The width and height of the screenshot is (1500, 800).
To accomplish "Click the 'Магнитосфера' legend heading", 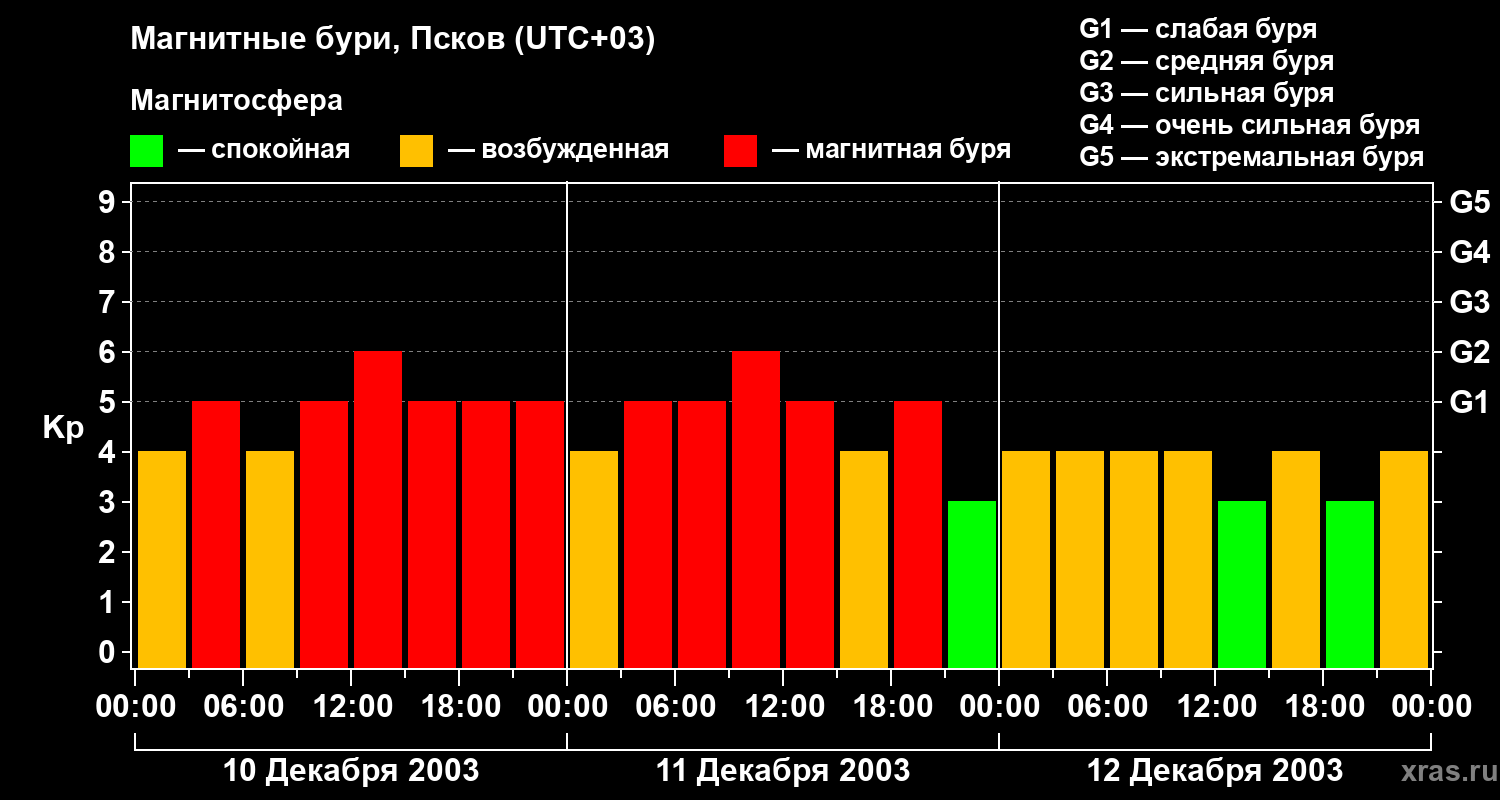I will (236, 101).
